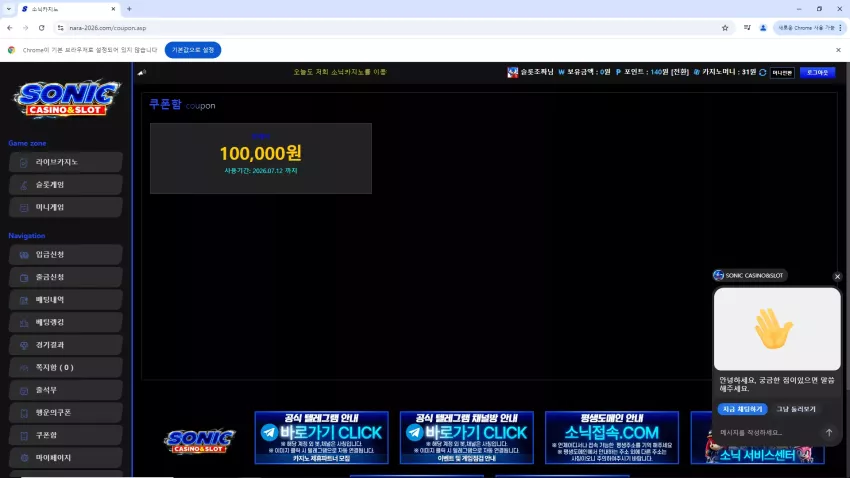
Task: Click the 쪽지함 message icon
Action: pyautogui.click(x=24, y=368)
